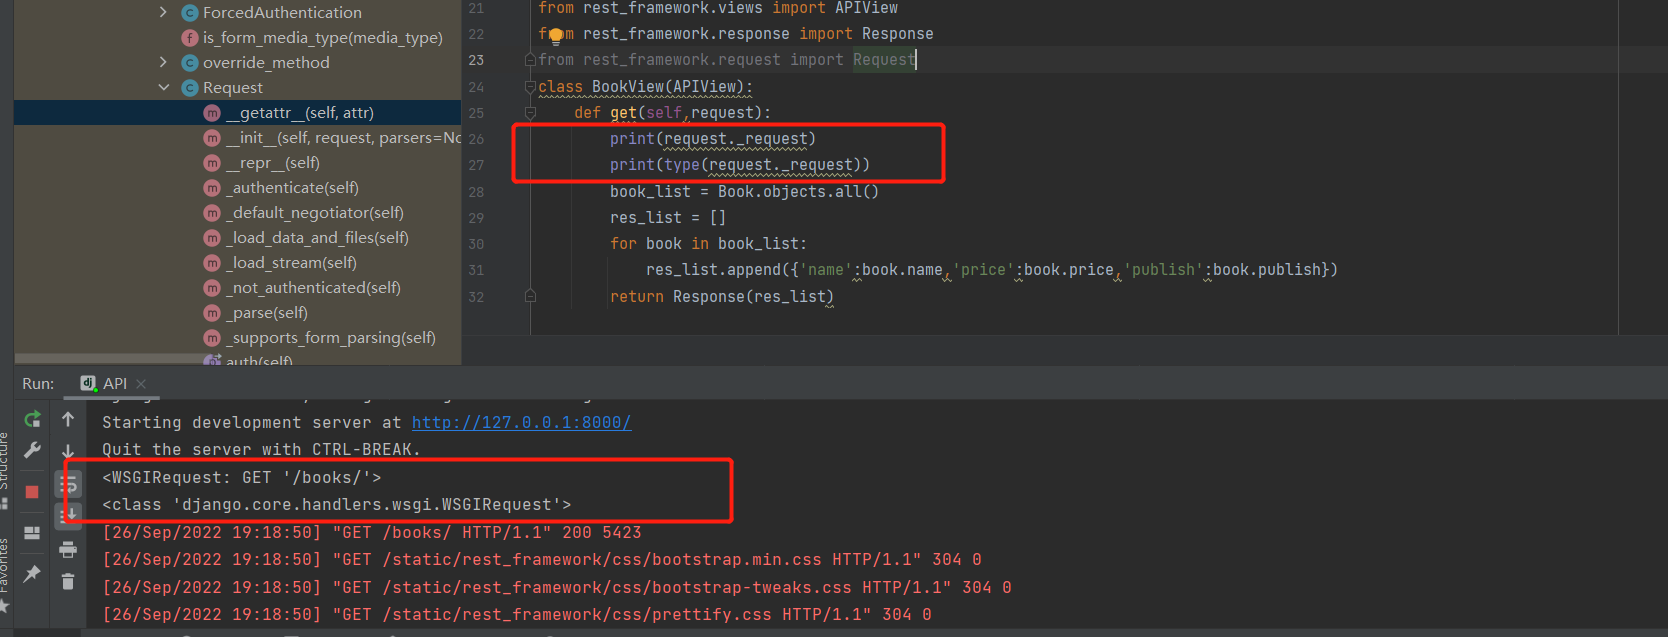
Task: Select is_form_media_type(media_type) function
Action: 322,37
